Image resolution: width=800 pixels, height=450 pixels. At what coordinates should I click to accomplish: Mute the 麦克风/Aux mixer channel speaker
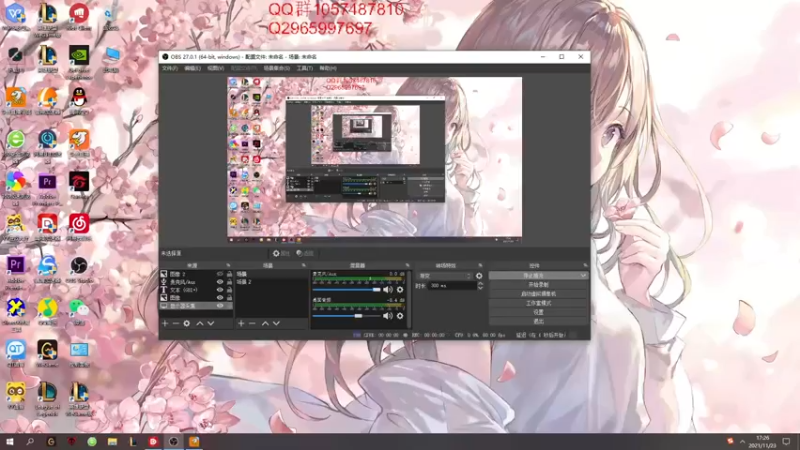tap(388, 290)
